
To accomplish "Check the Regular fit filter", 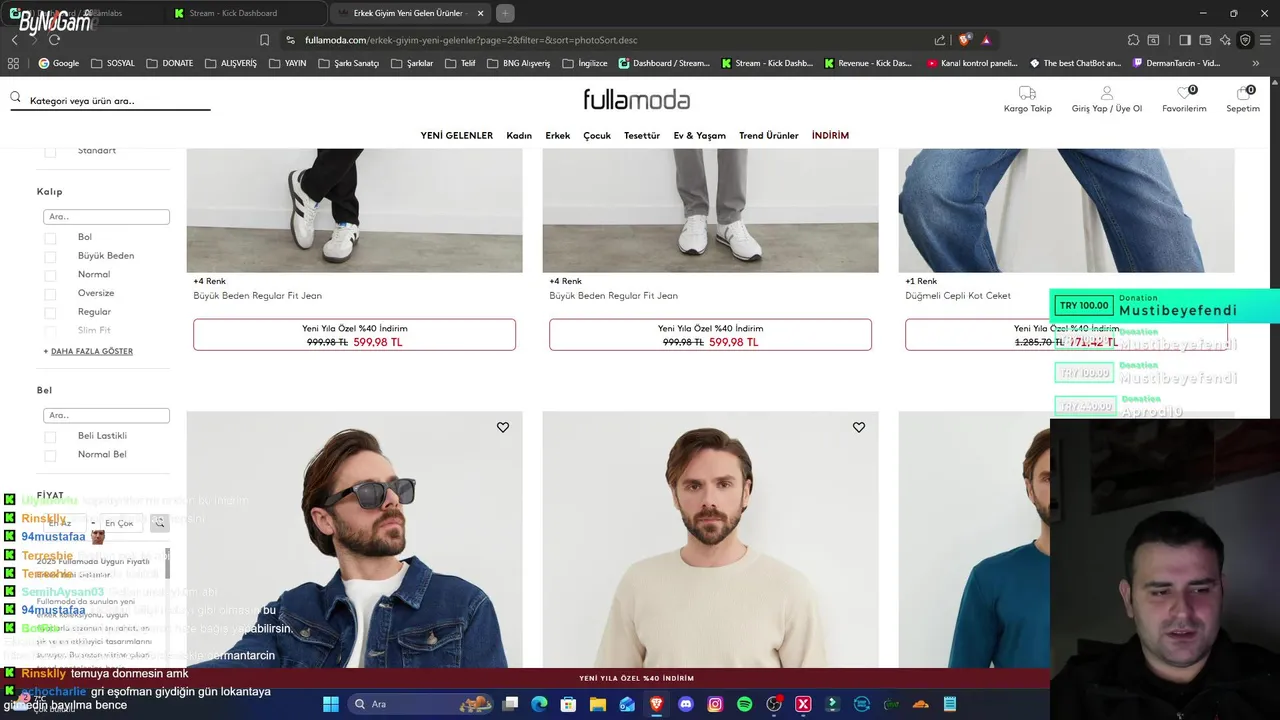I will [x=50, y=313].
